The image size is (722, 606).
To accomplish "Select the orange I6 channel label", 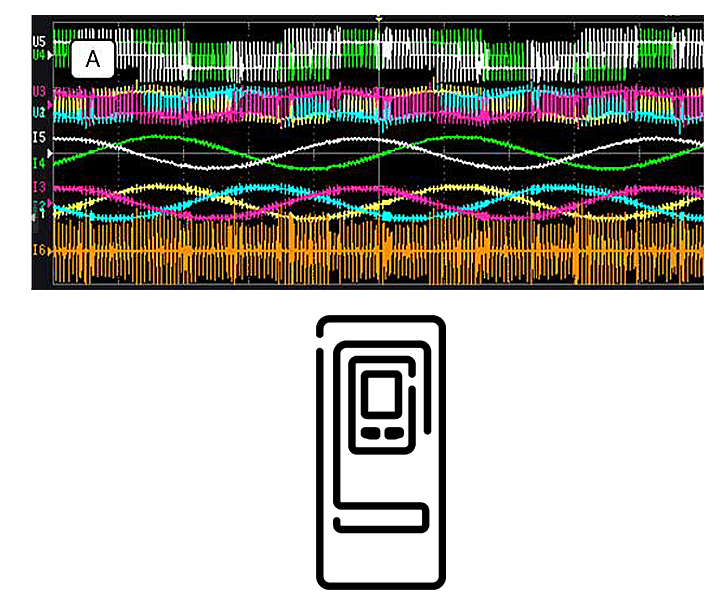I will click(39, 251).
